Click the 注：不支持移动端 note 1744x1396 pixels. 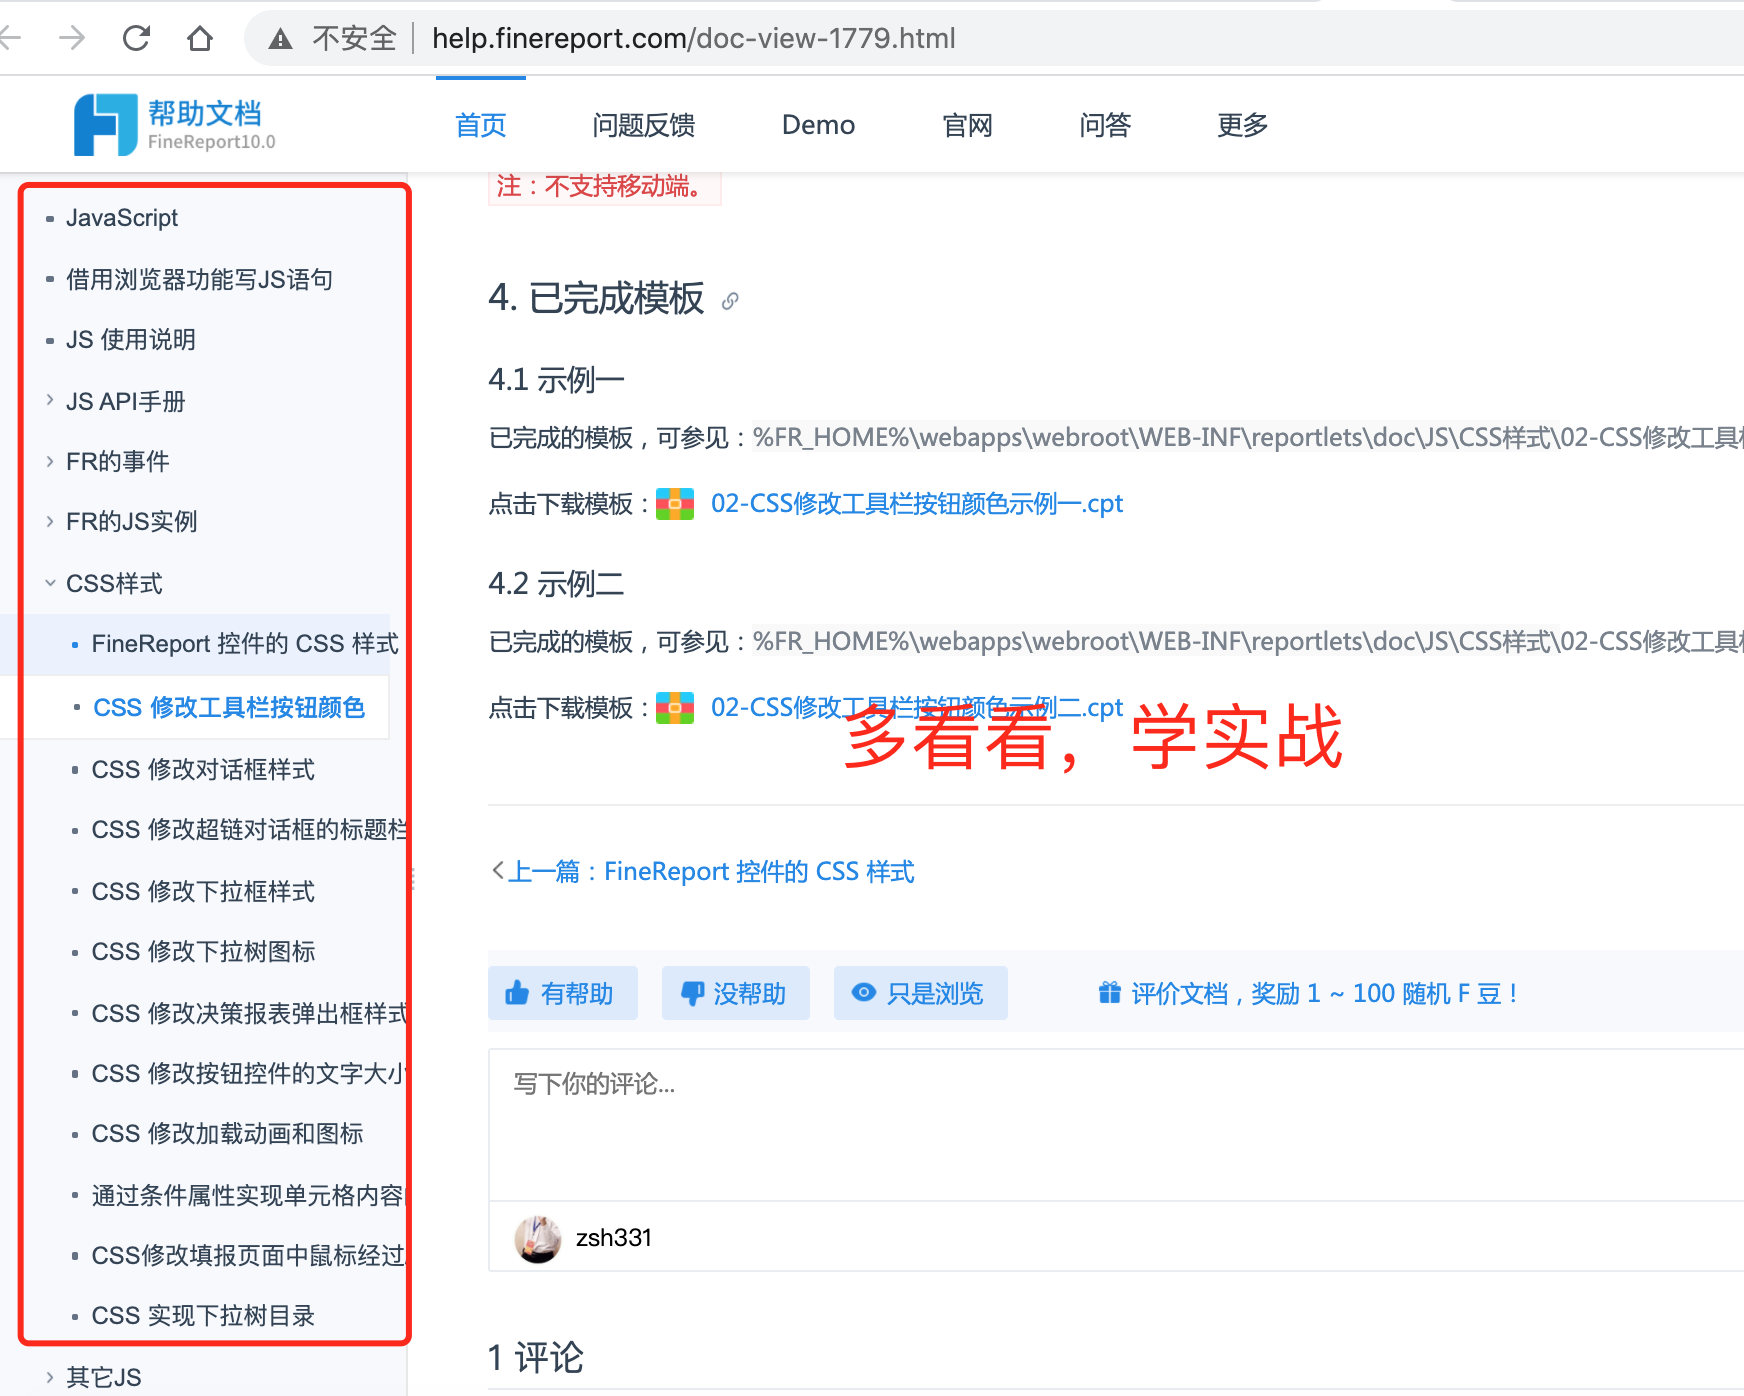604,187
